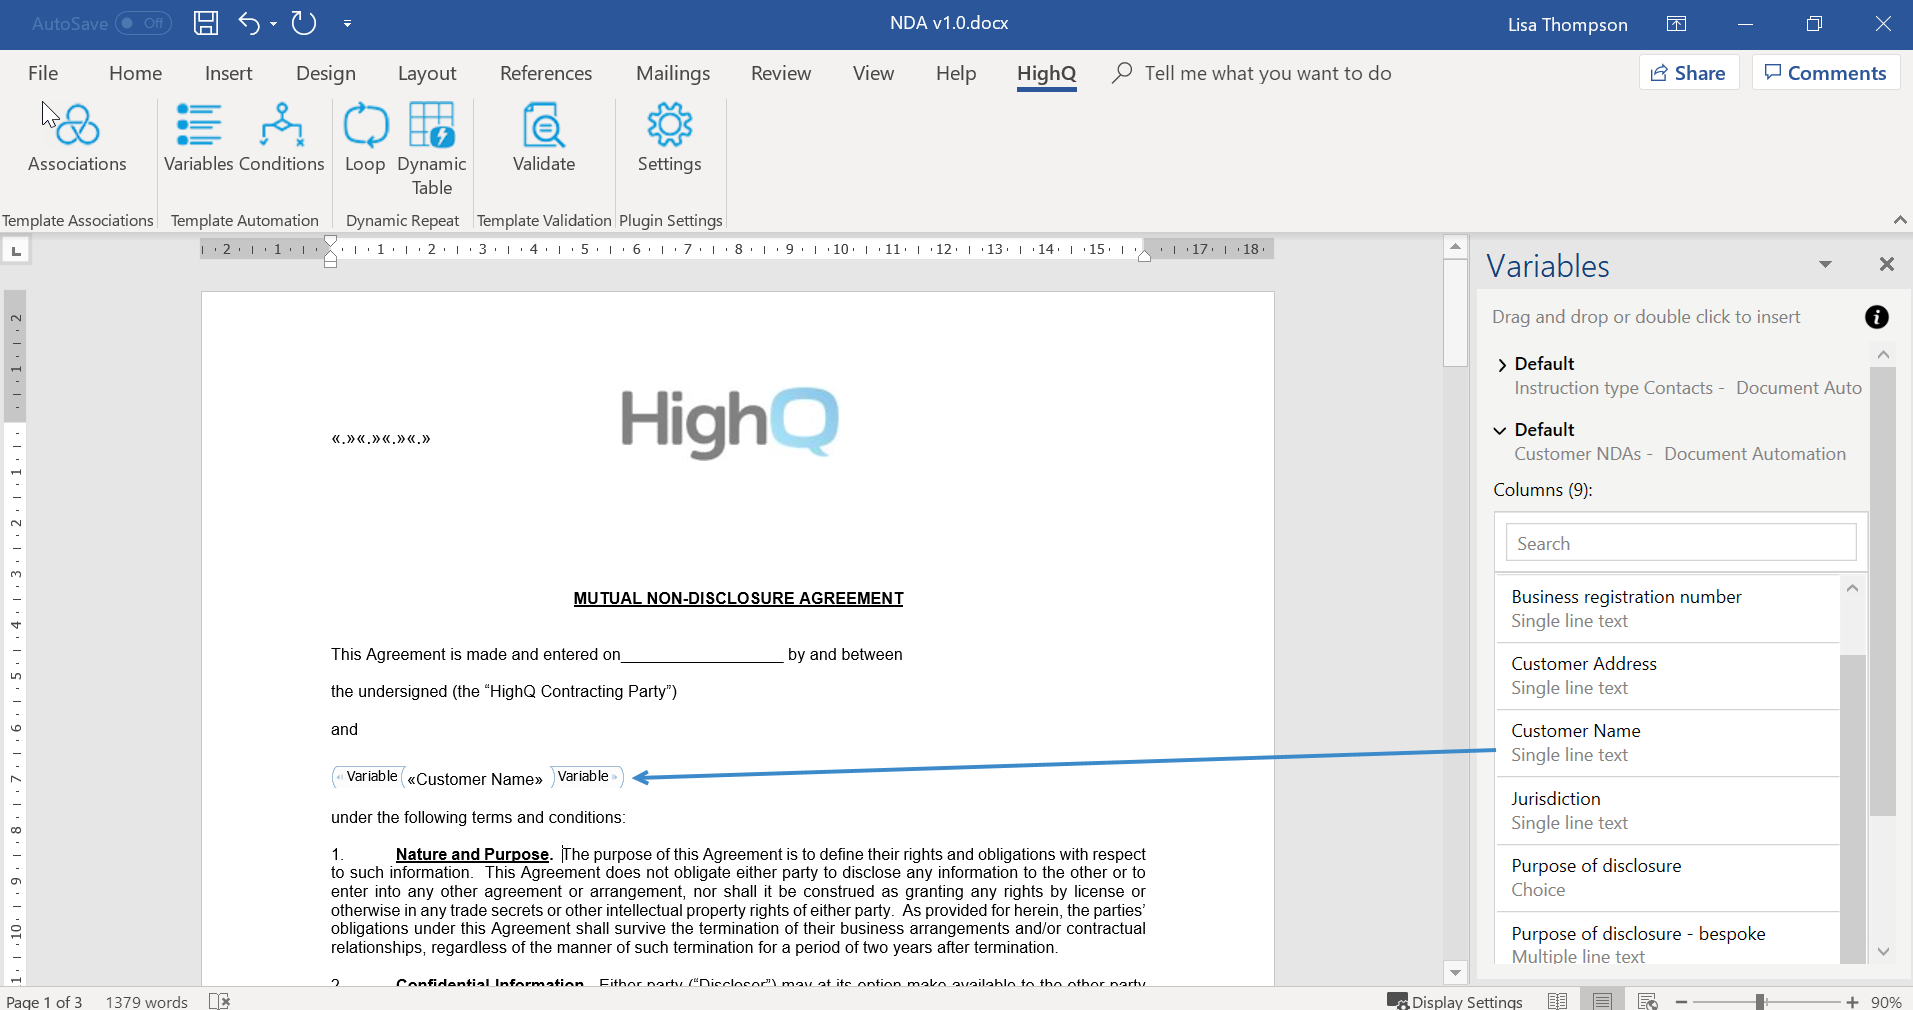Open the Variables pane options dropdown
This screenshot has height=1010, width=1913.
click(1825, 265)
